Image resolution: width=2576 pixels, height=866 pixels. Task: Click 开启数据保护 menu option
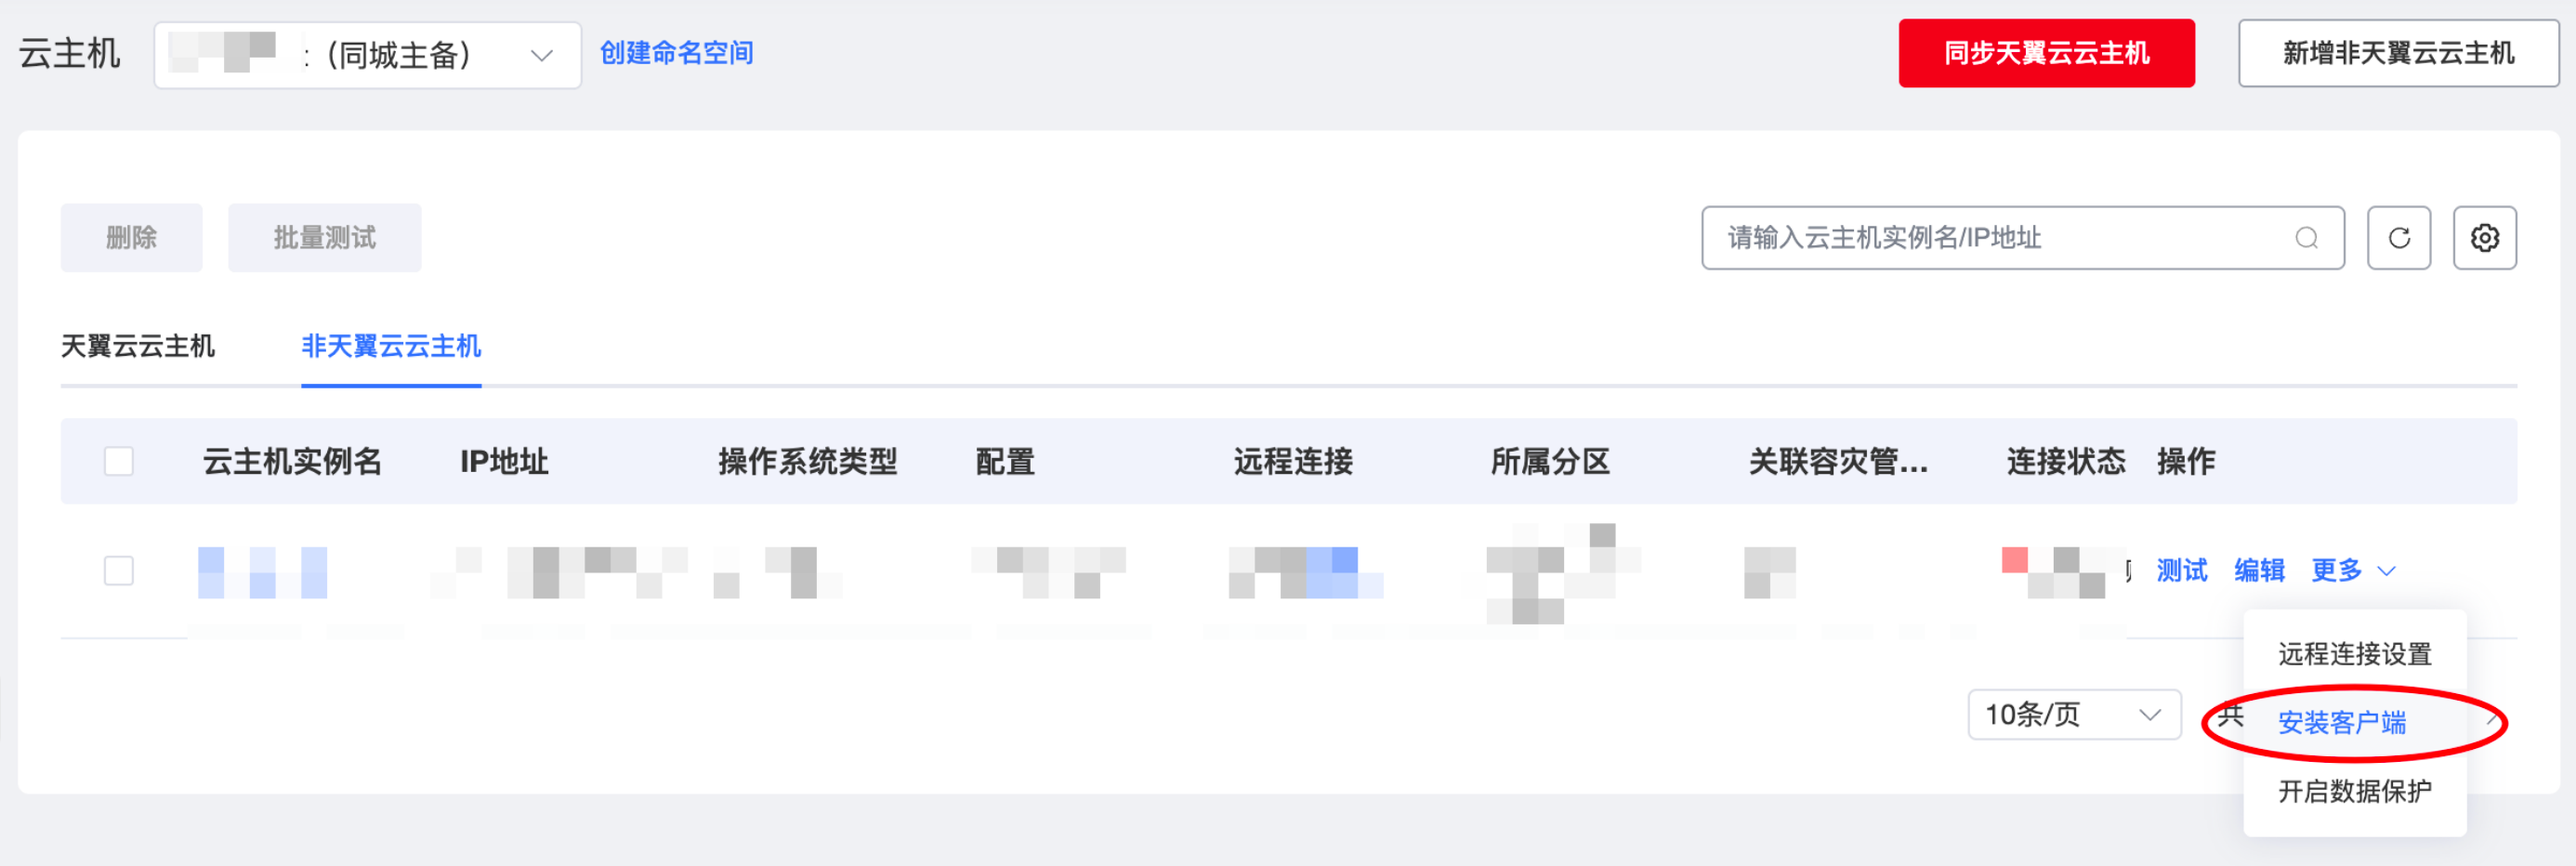(2354, 791)
